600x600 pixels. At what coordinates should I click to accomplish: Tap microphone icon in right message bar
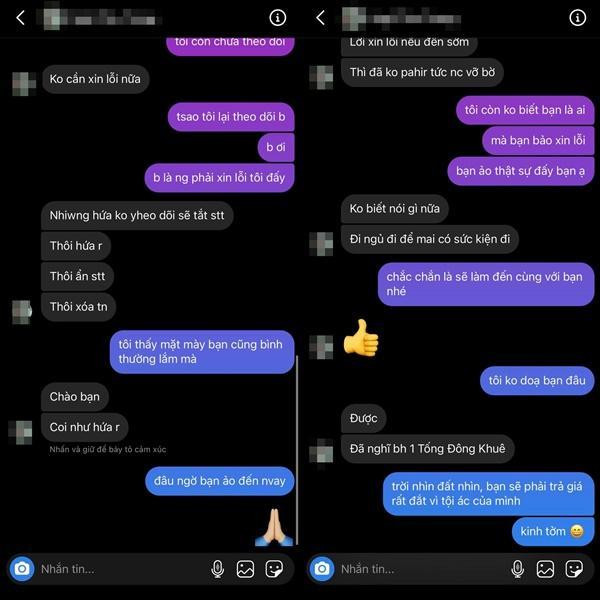[x=517, y=569]
